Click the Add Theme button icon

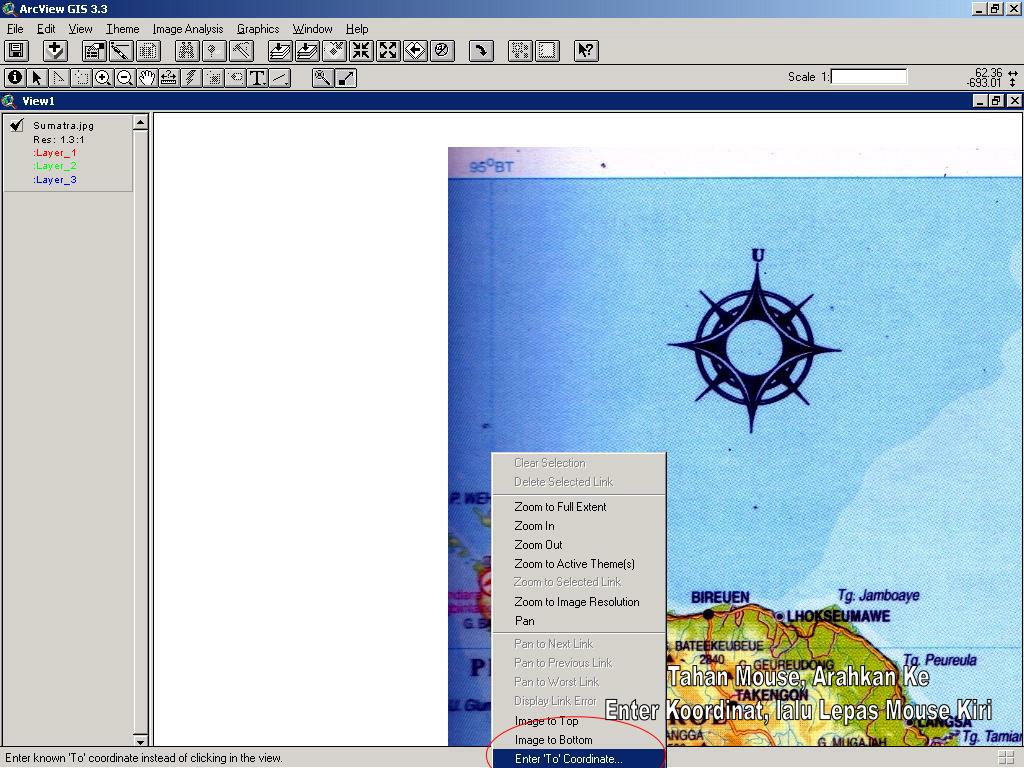tap(56, 50)
